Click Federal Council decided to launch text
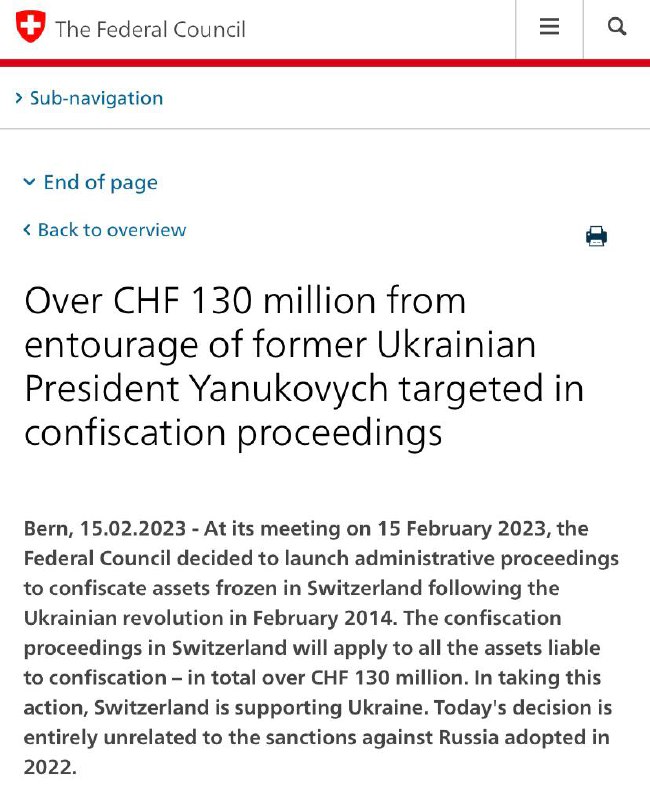This screenshot has height=800, width=650. (178, 558)
